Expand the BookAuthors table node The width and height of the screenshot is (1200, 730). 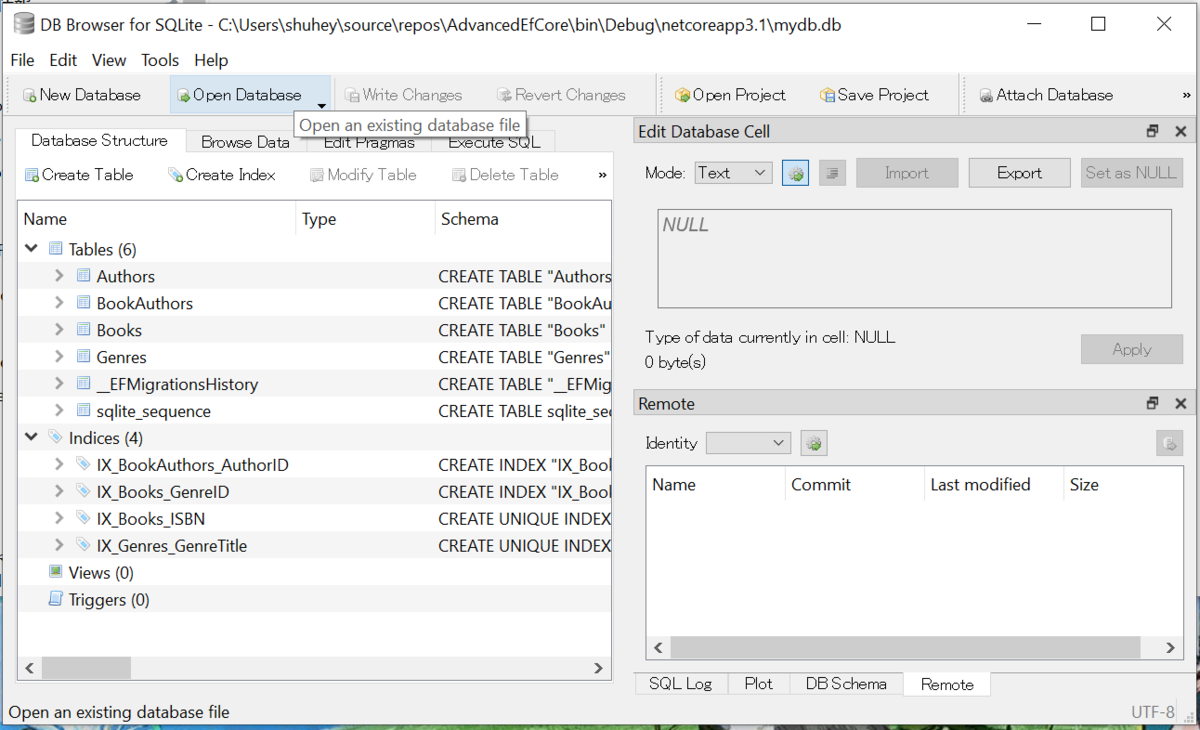click(x=59, y=303)
